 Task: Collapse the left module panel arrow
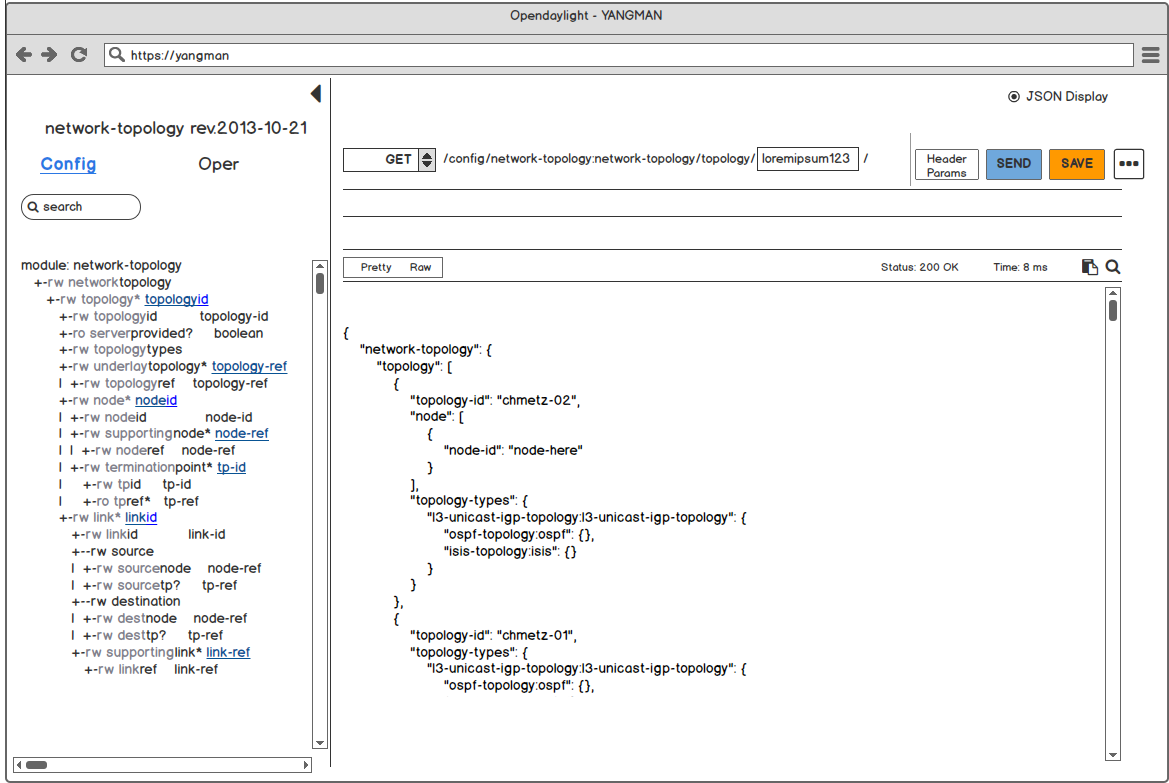[316, 93]
